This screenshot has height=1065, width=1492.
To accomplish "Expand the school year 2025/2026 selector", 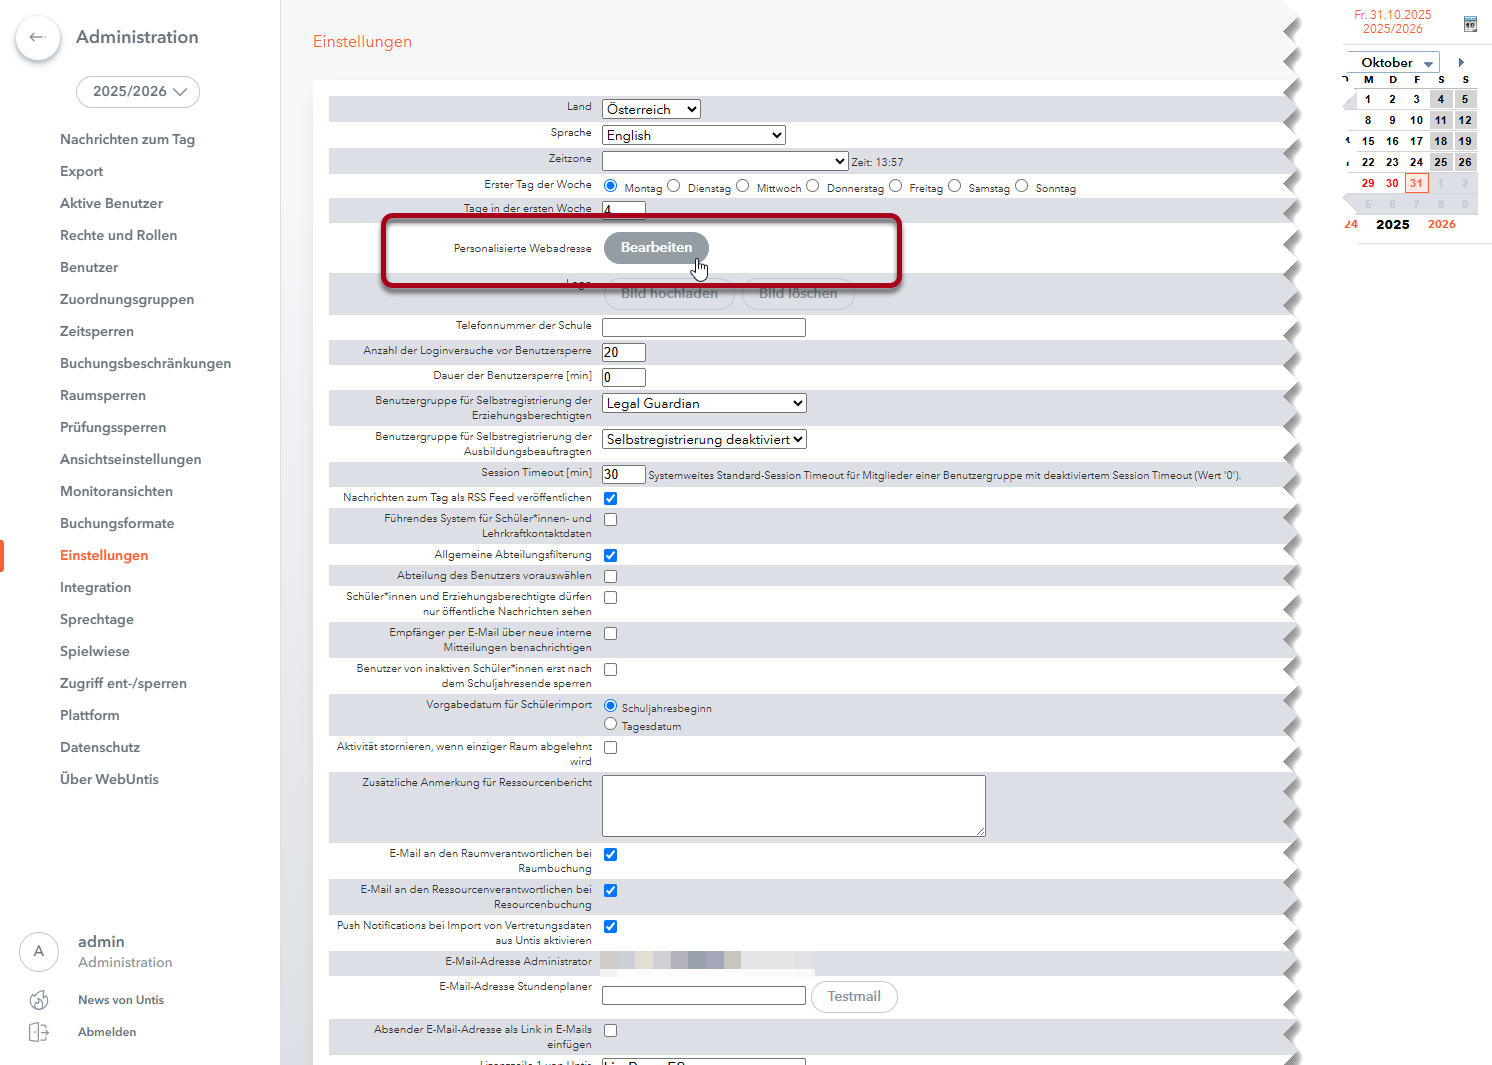I will tap(138, 92).
